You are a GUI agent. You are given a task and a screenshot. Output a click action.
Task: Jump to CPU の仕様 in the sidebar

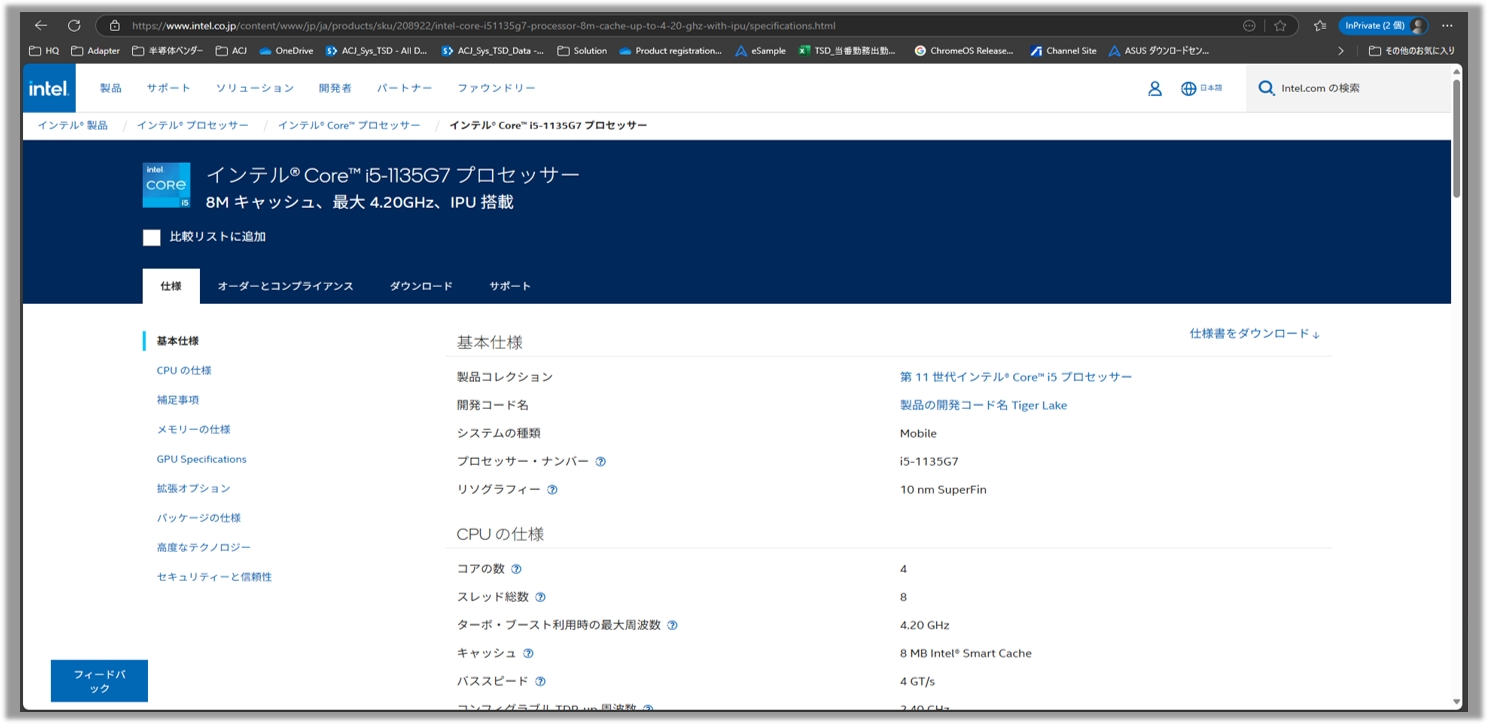click(x=184, y=370)
